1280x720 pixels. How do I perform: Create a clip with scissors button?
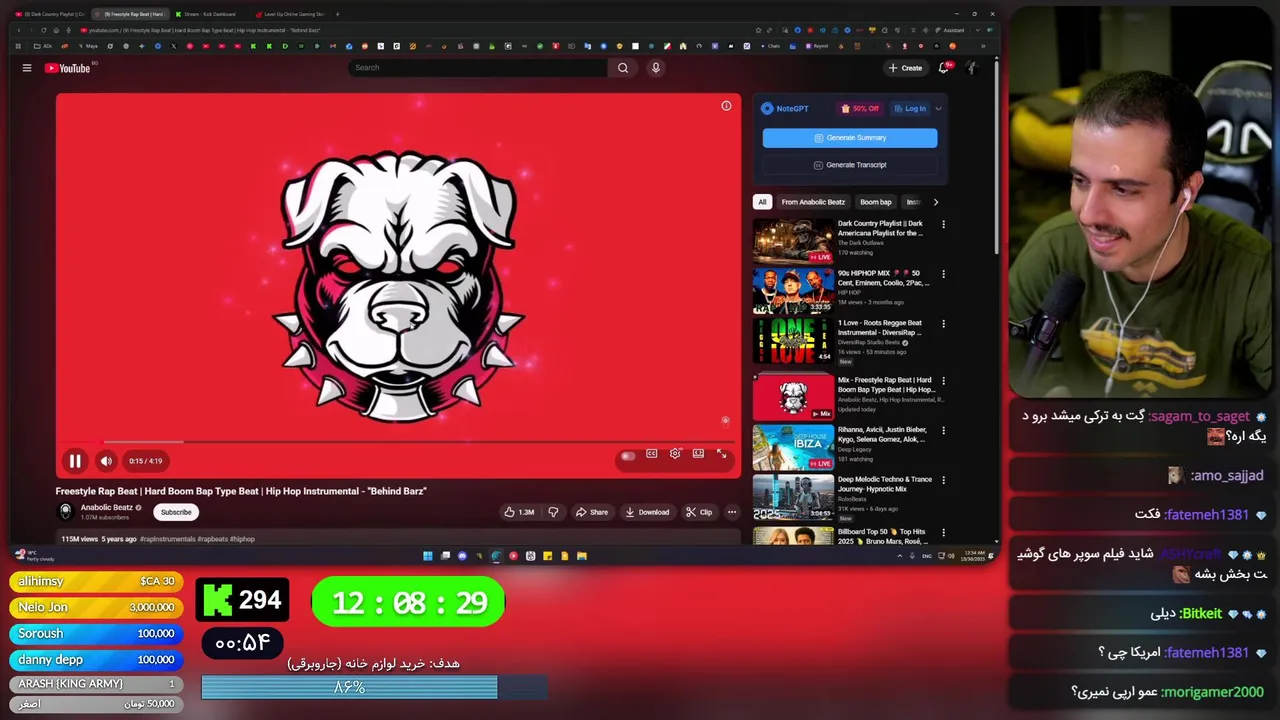point(699,512)
